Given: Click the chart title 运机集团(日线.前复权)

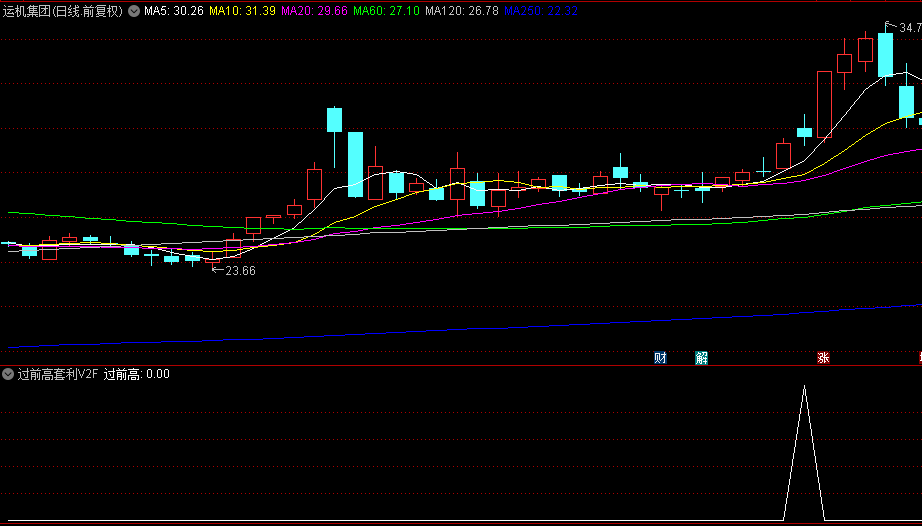Looking at the screenshot, I should [x=63, y=11].
